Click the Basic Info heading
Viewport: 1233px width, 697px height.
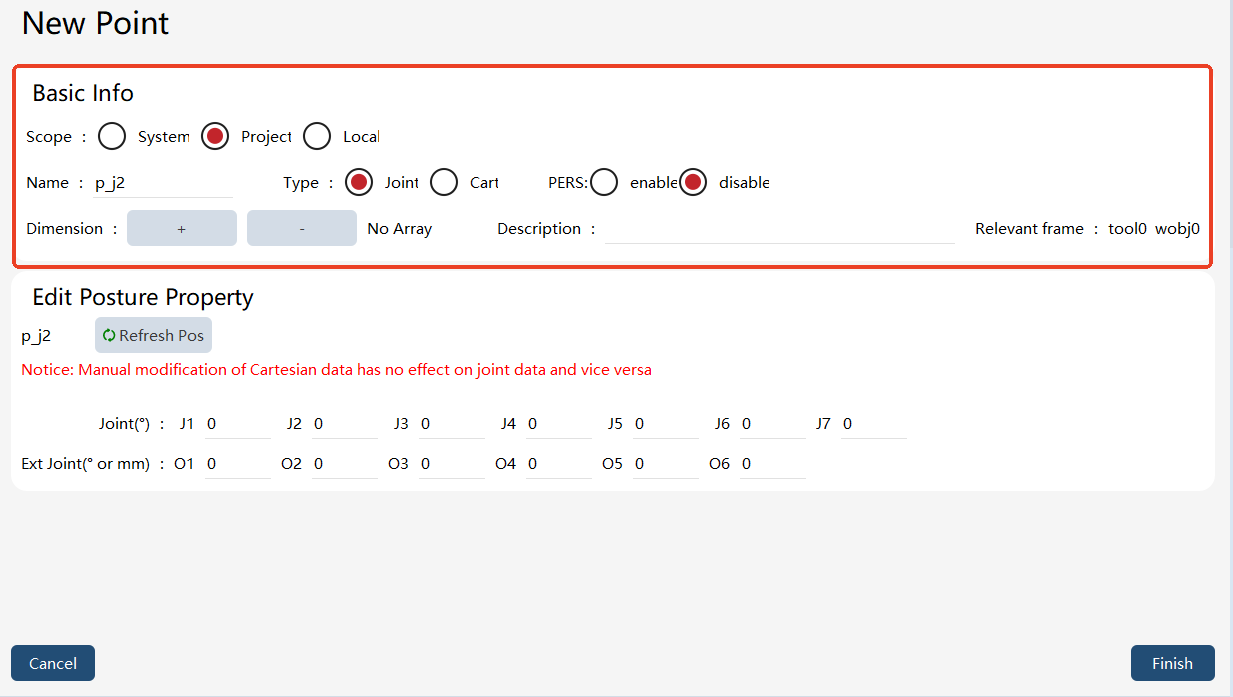[83, 93]
